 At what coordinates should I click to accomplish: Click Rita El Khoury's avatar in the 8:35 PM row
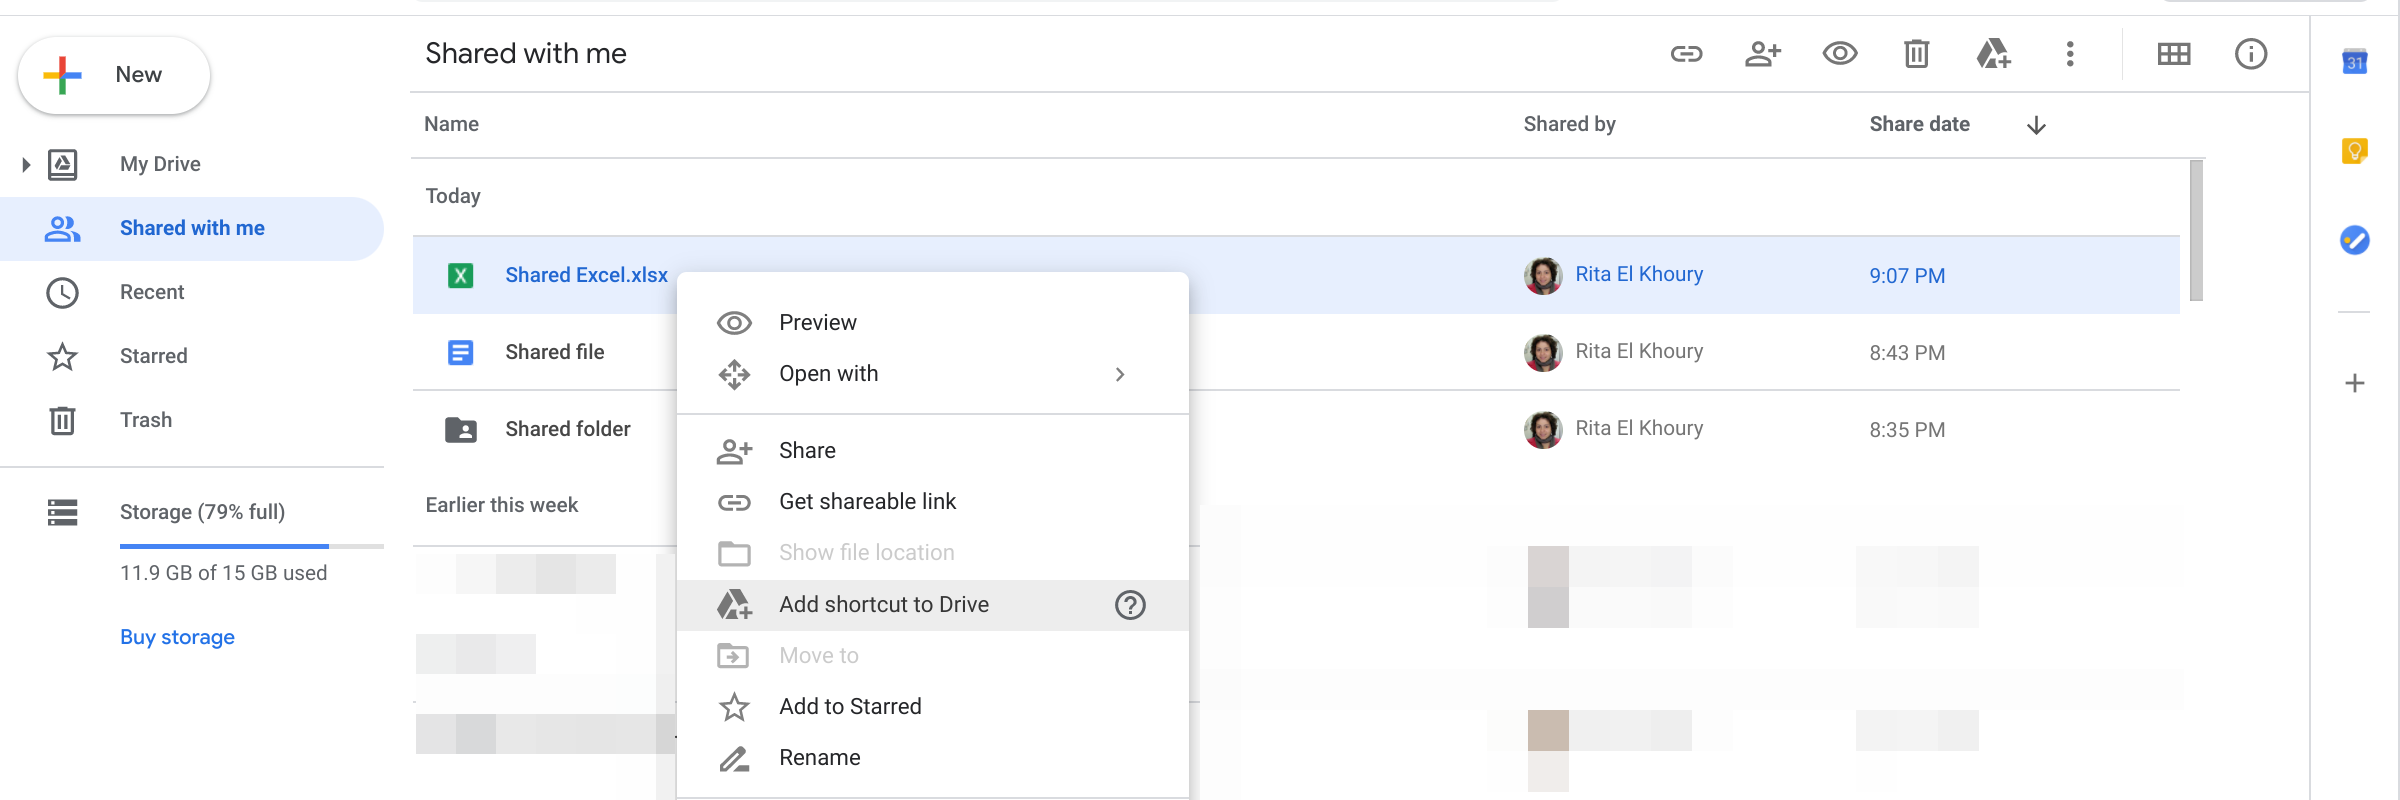[x=1543, y=429]
